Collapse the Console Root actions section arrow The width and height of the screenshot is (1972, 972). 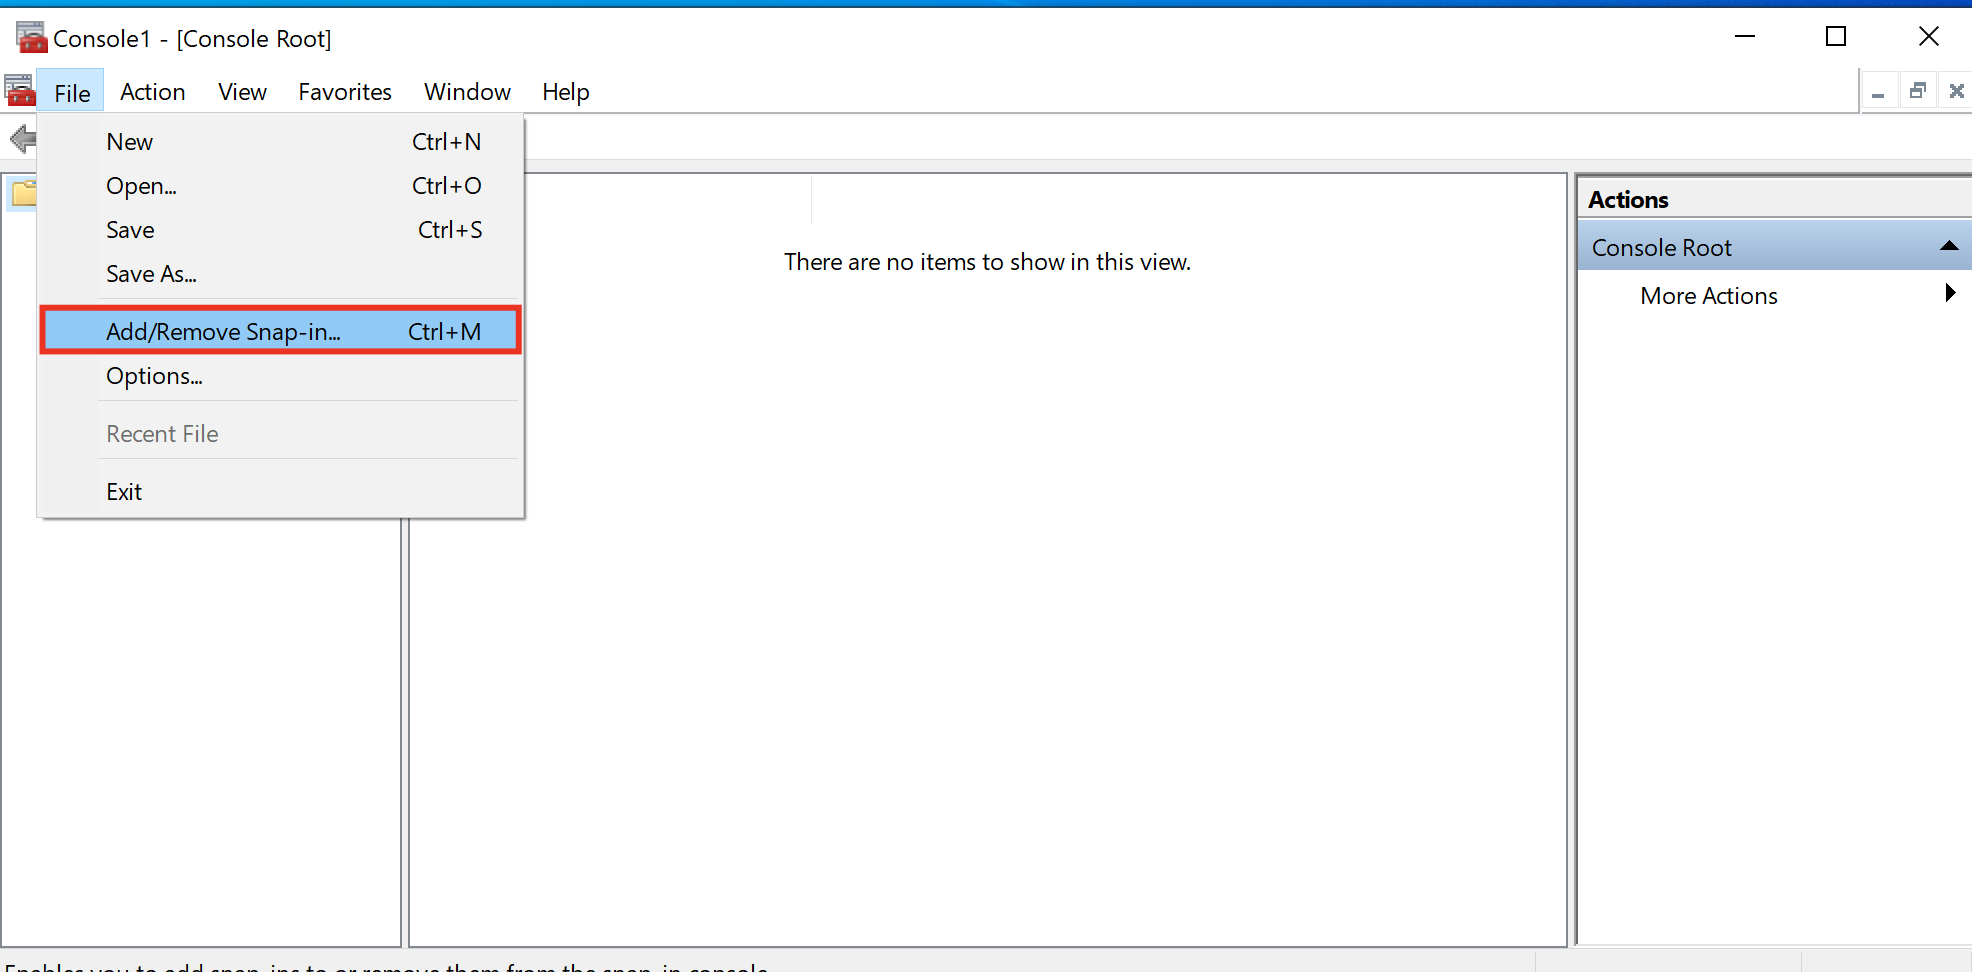(x=1948, y=246)
